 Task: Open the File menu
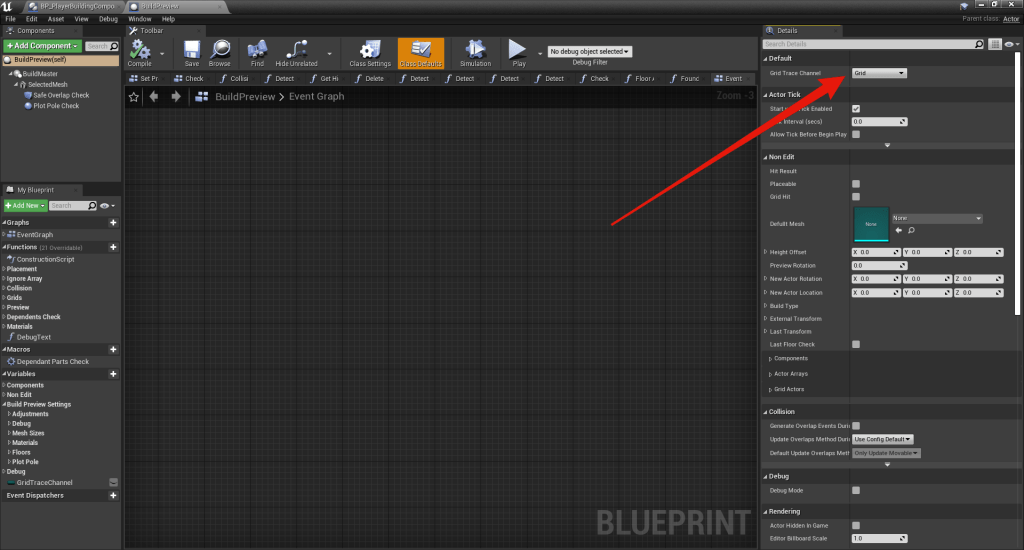[x=10, y=19]
